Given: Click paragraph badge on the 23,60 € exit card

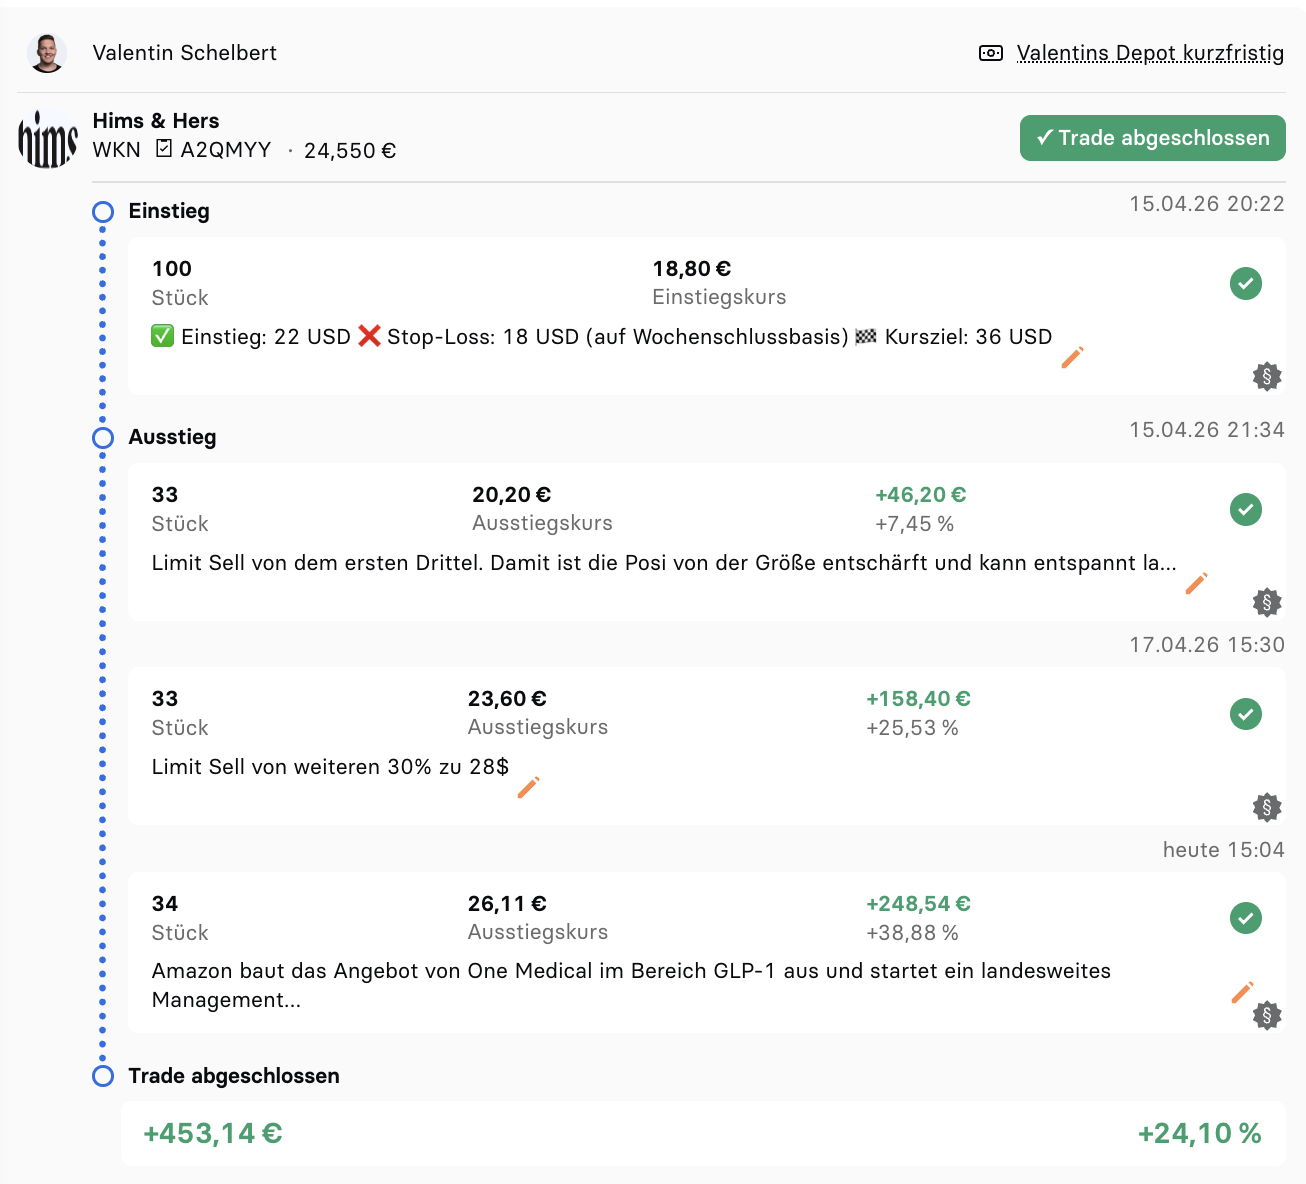Looking at the screenshot, I should 1267,807.
